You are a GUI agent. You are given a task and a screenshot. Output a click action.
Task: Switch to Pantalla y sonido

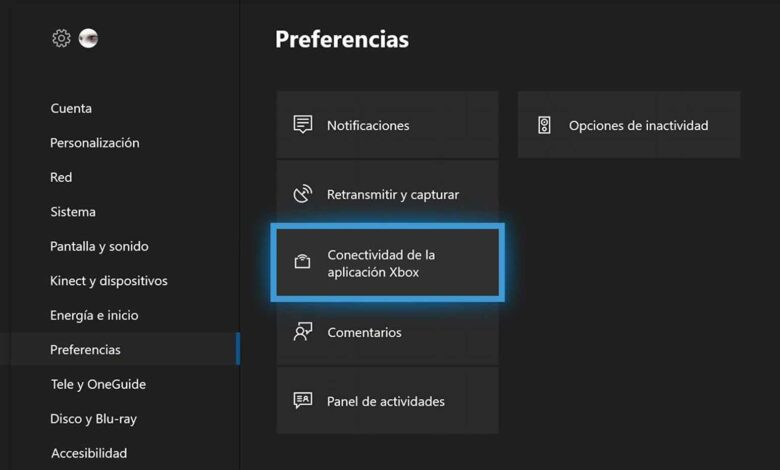99,246
